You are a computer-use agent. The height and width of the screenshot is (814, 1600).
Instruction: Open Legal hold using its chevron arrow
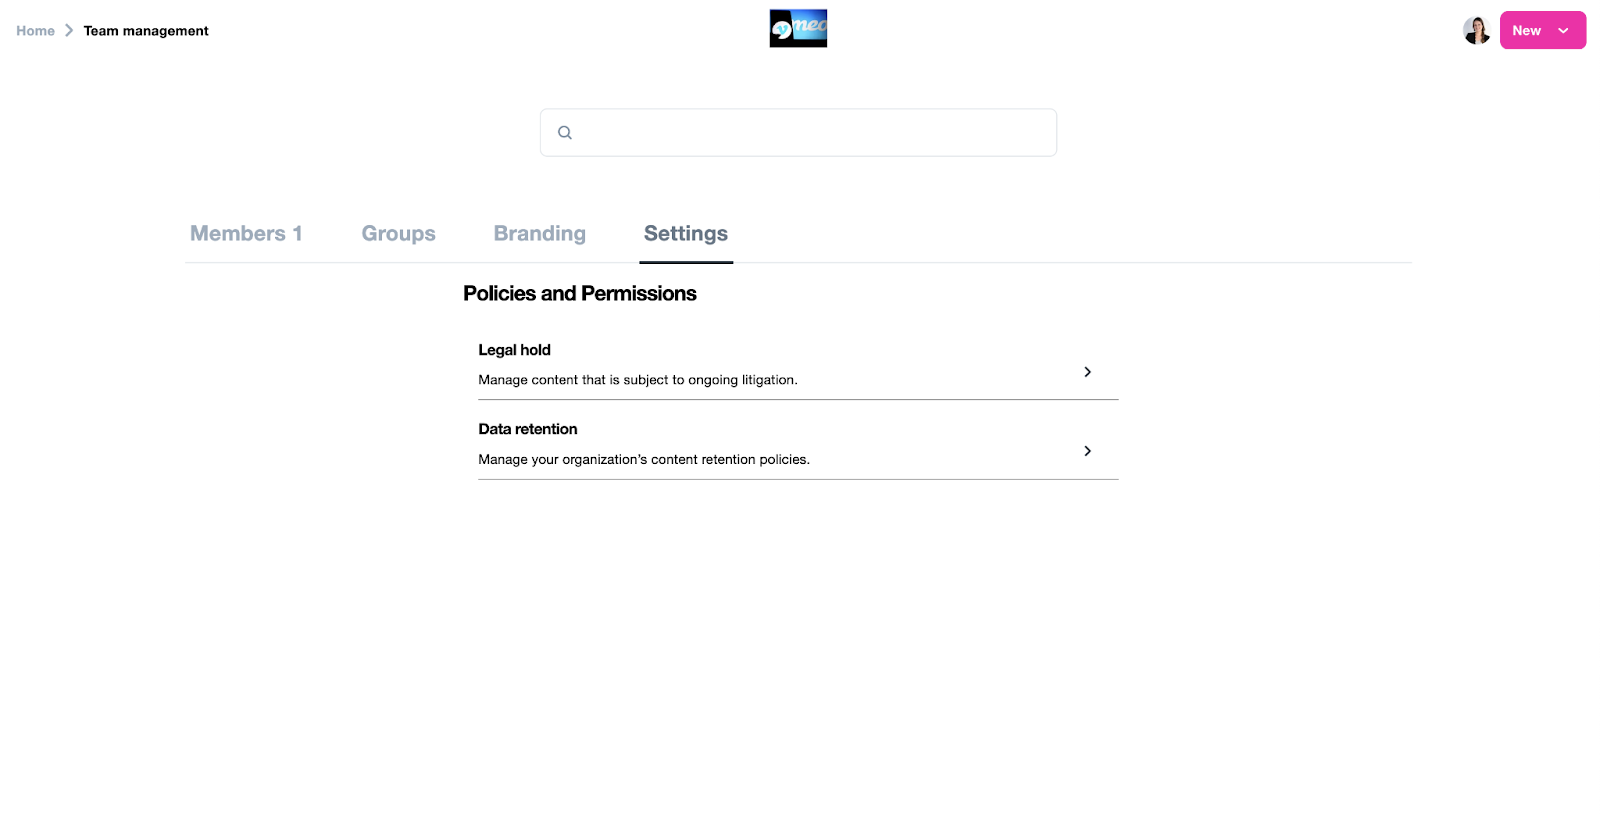pos(1087,372)
